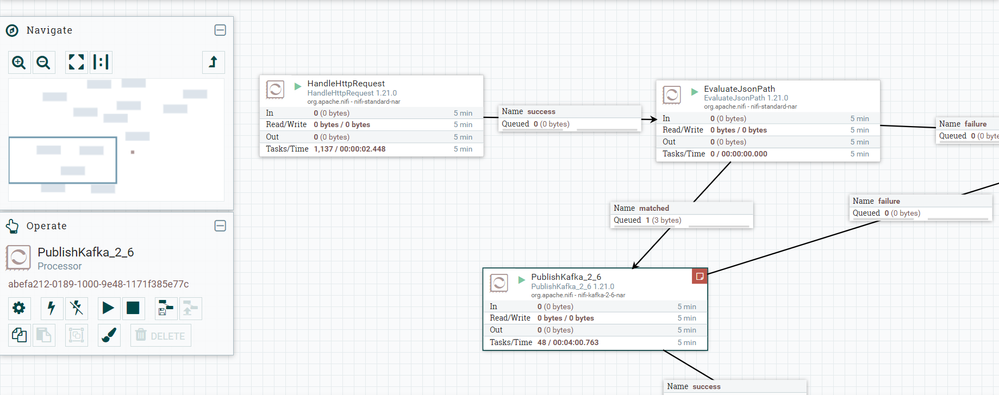Viewport: 999px width, 395px height.
Task: Select the failure connection right of EvaluateJsonPath
Action: tap(968, 131)
